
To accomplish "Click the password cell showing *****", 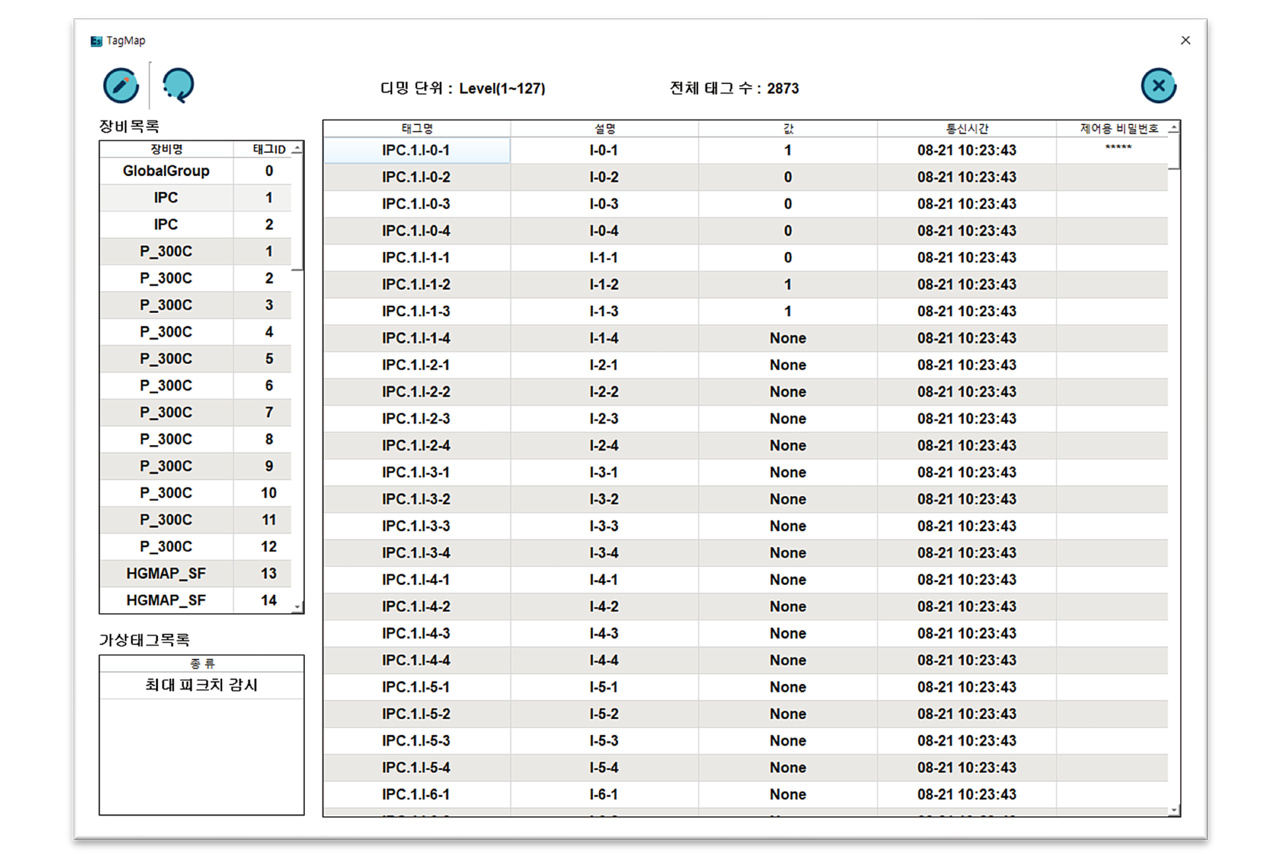I will (x=1112, y=150).
